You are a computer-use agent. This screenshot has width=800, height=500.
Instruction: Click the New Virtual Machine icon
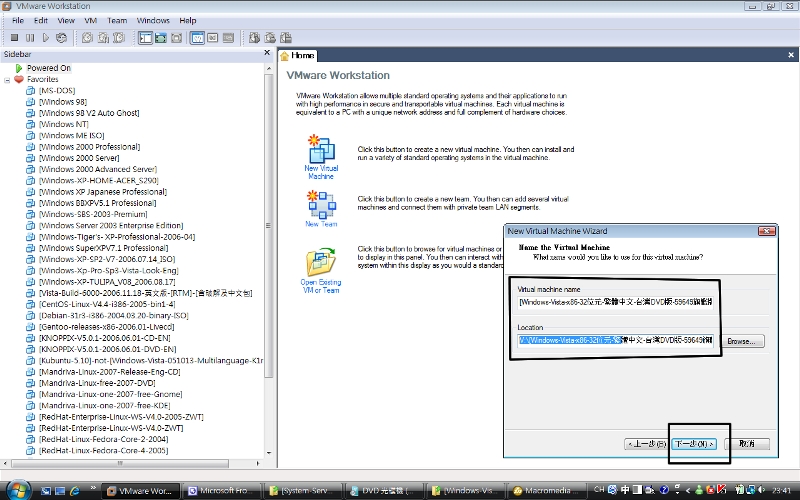(x=321, y=149)
